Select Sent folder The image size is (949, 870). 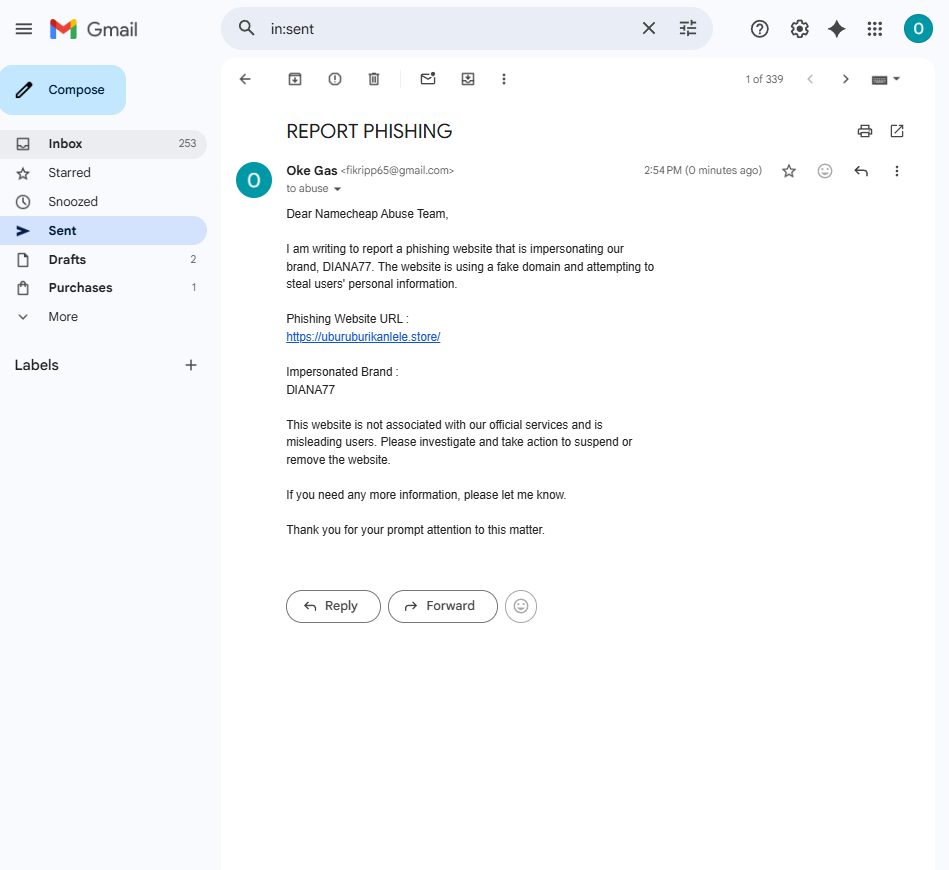103,231
